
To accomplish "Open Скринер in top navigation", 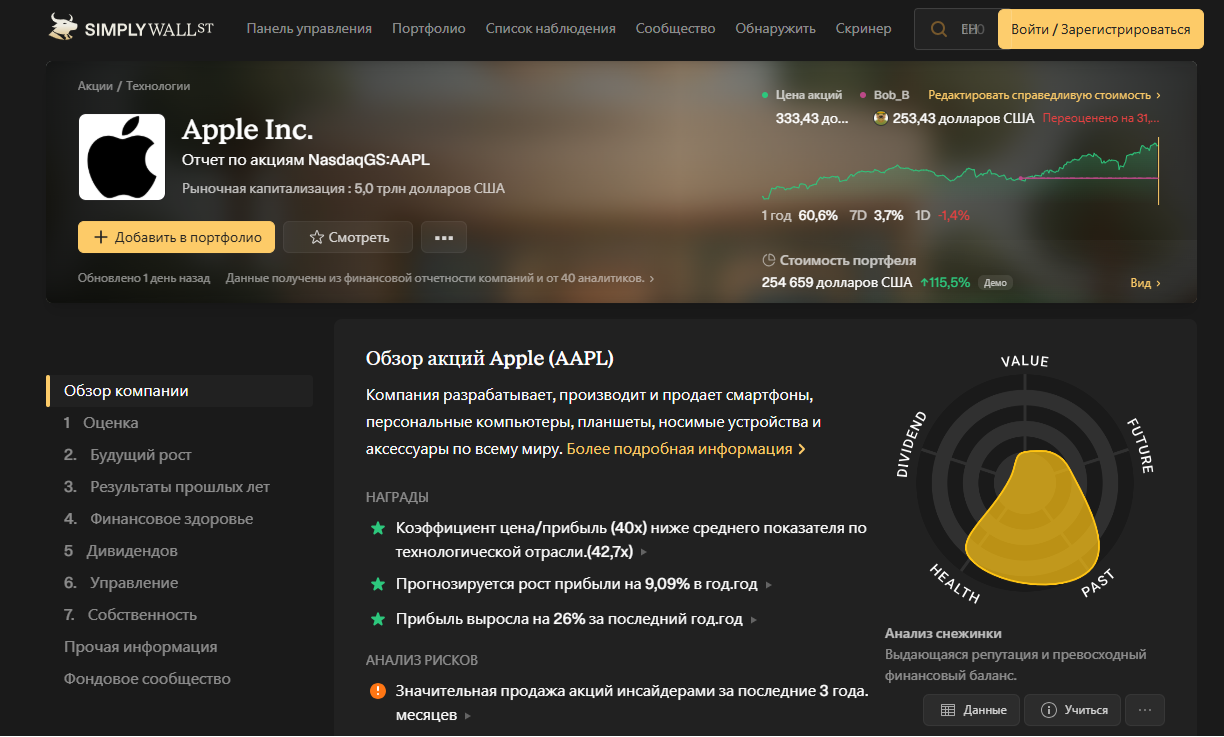I will (x=864, y=29).
